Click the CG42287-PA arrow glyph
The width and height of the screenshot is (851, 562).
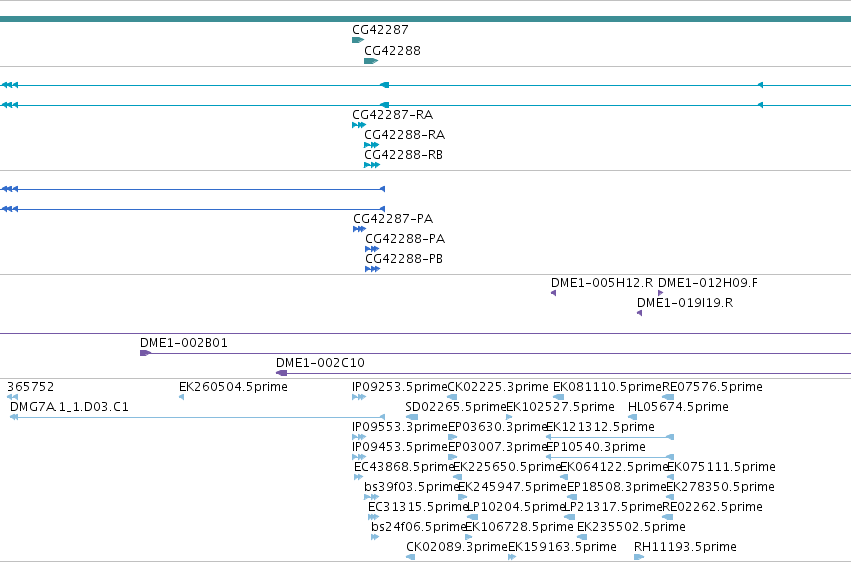[359, 229]
